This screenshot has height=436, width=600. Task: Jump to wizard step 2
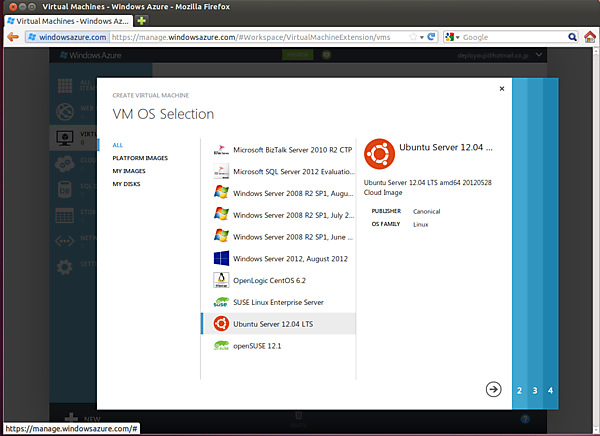[x=519, y=390]
